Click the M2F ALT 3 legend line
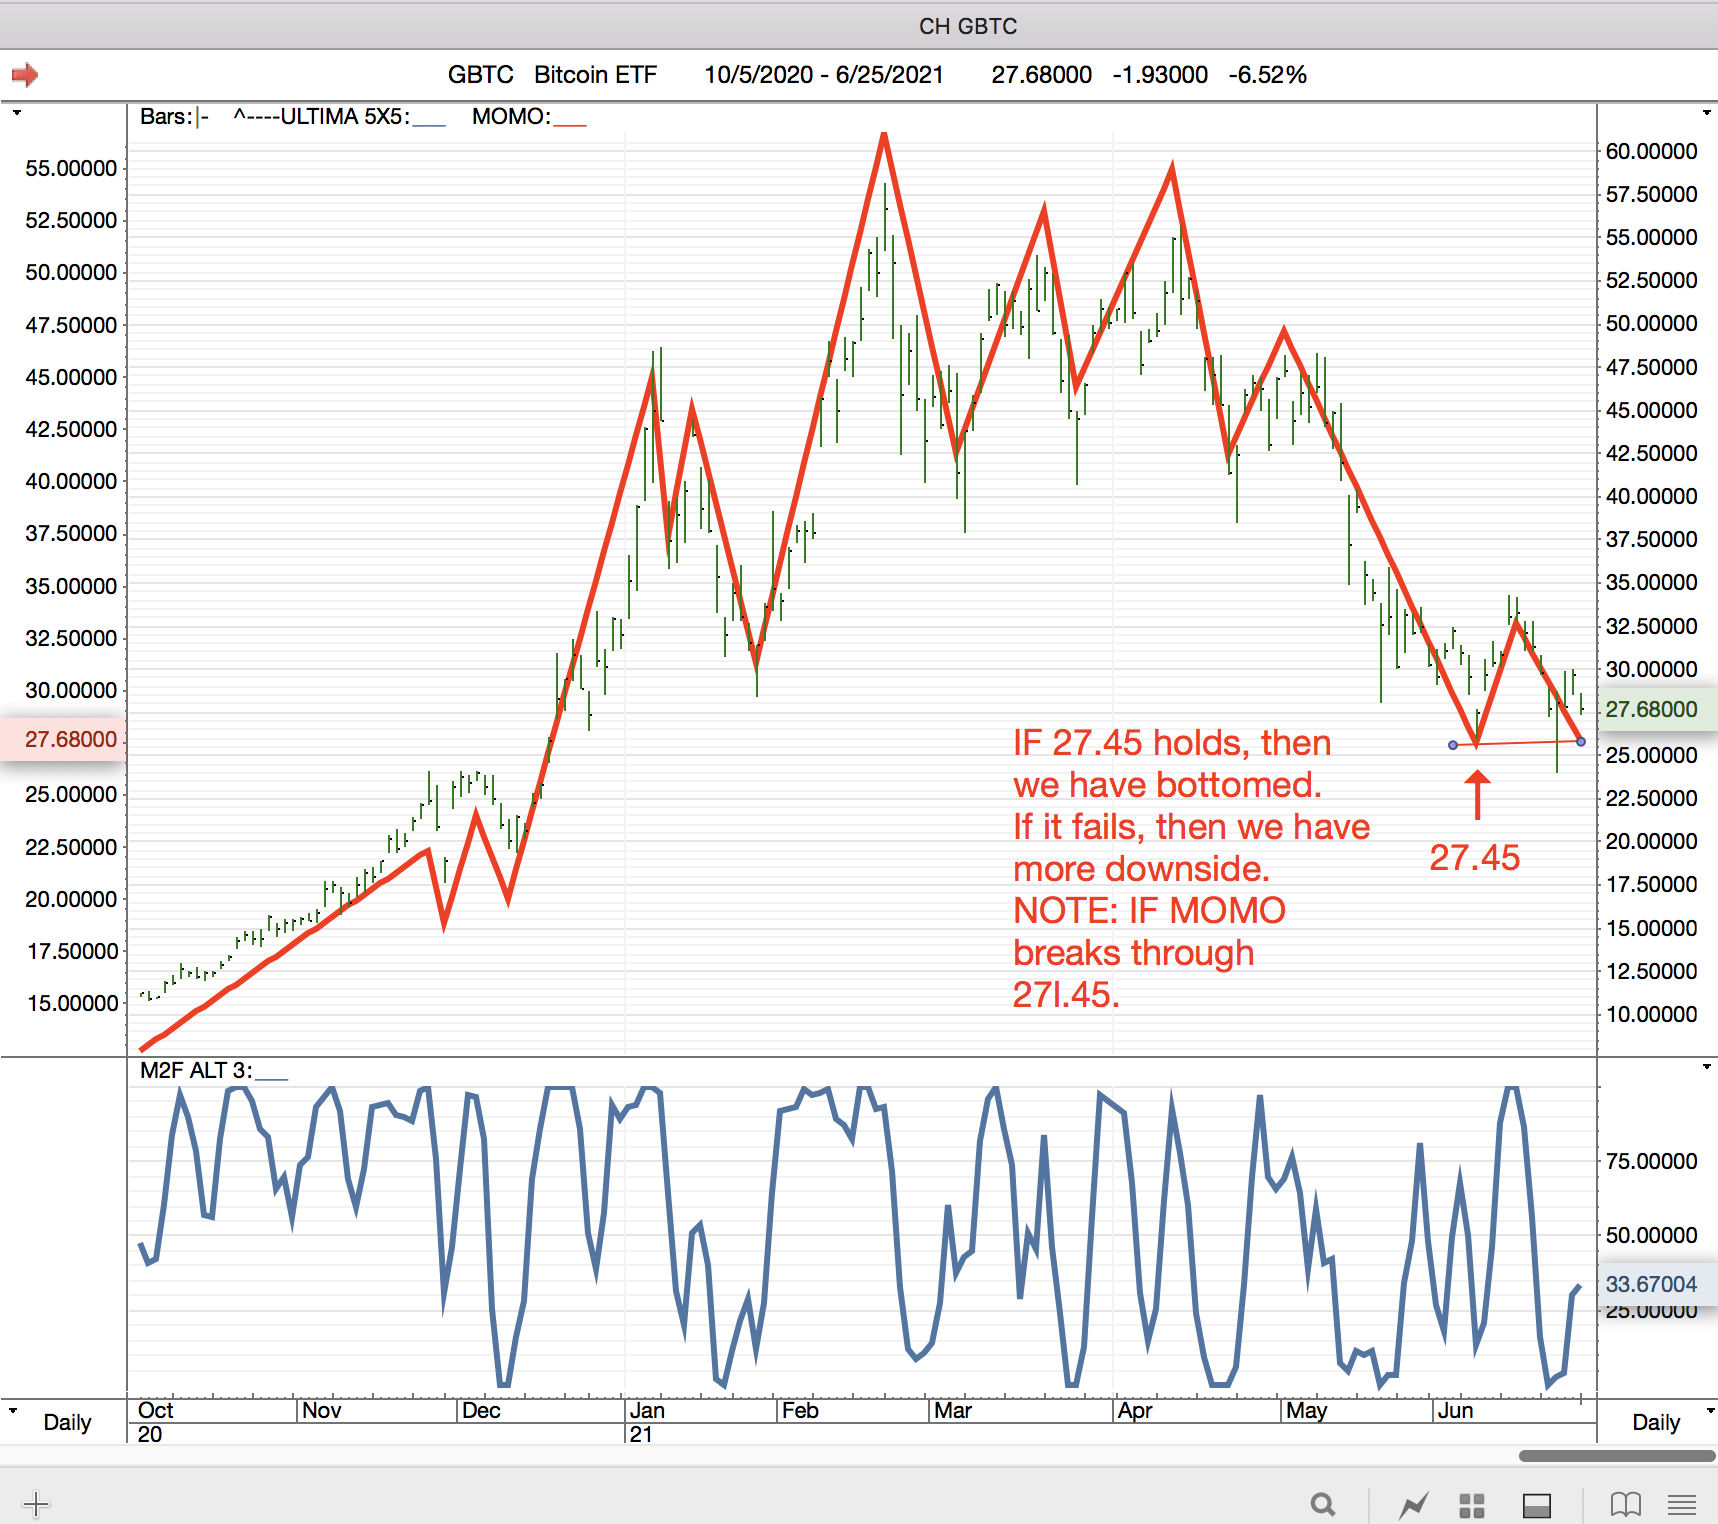 coord(271,1080)
